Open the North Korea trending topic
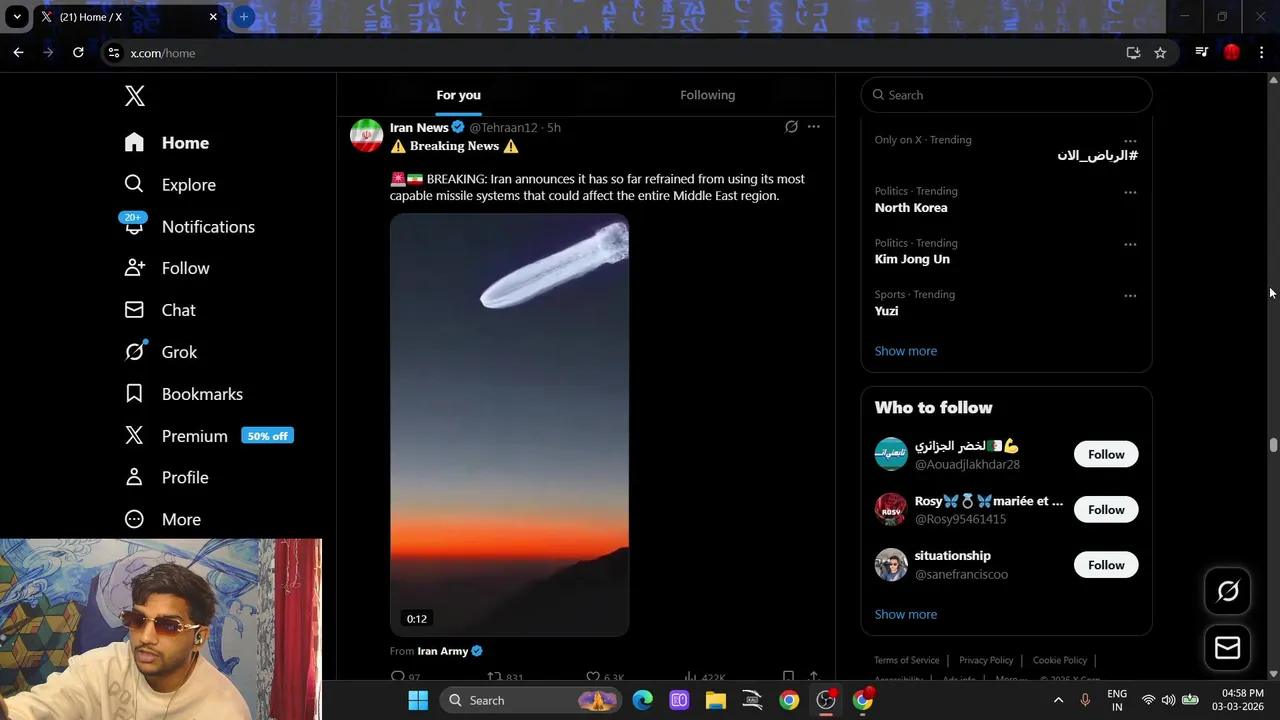This screenshot has height=720, width=1280. (x=911, y=208)
